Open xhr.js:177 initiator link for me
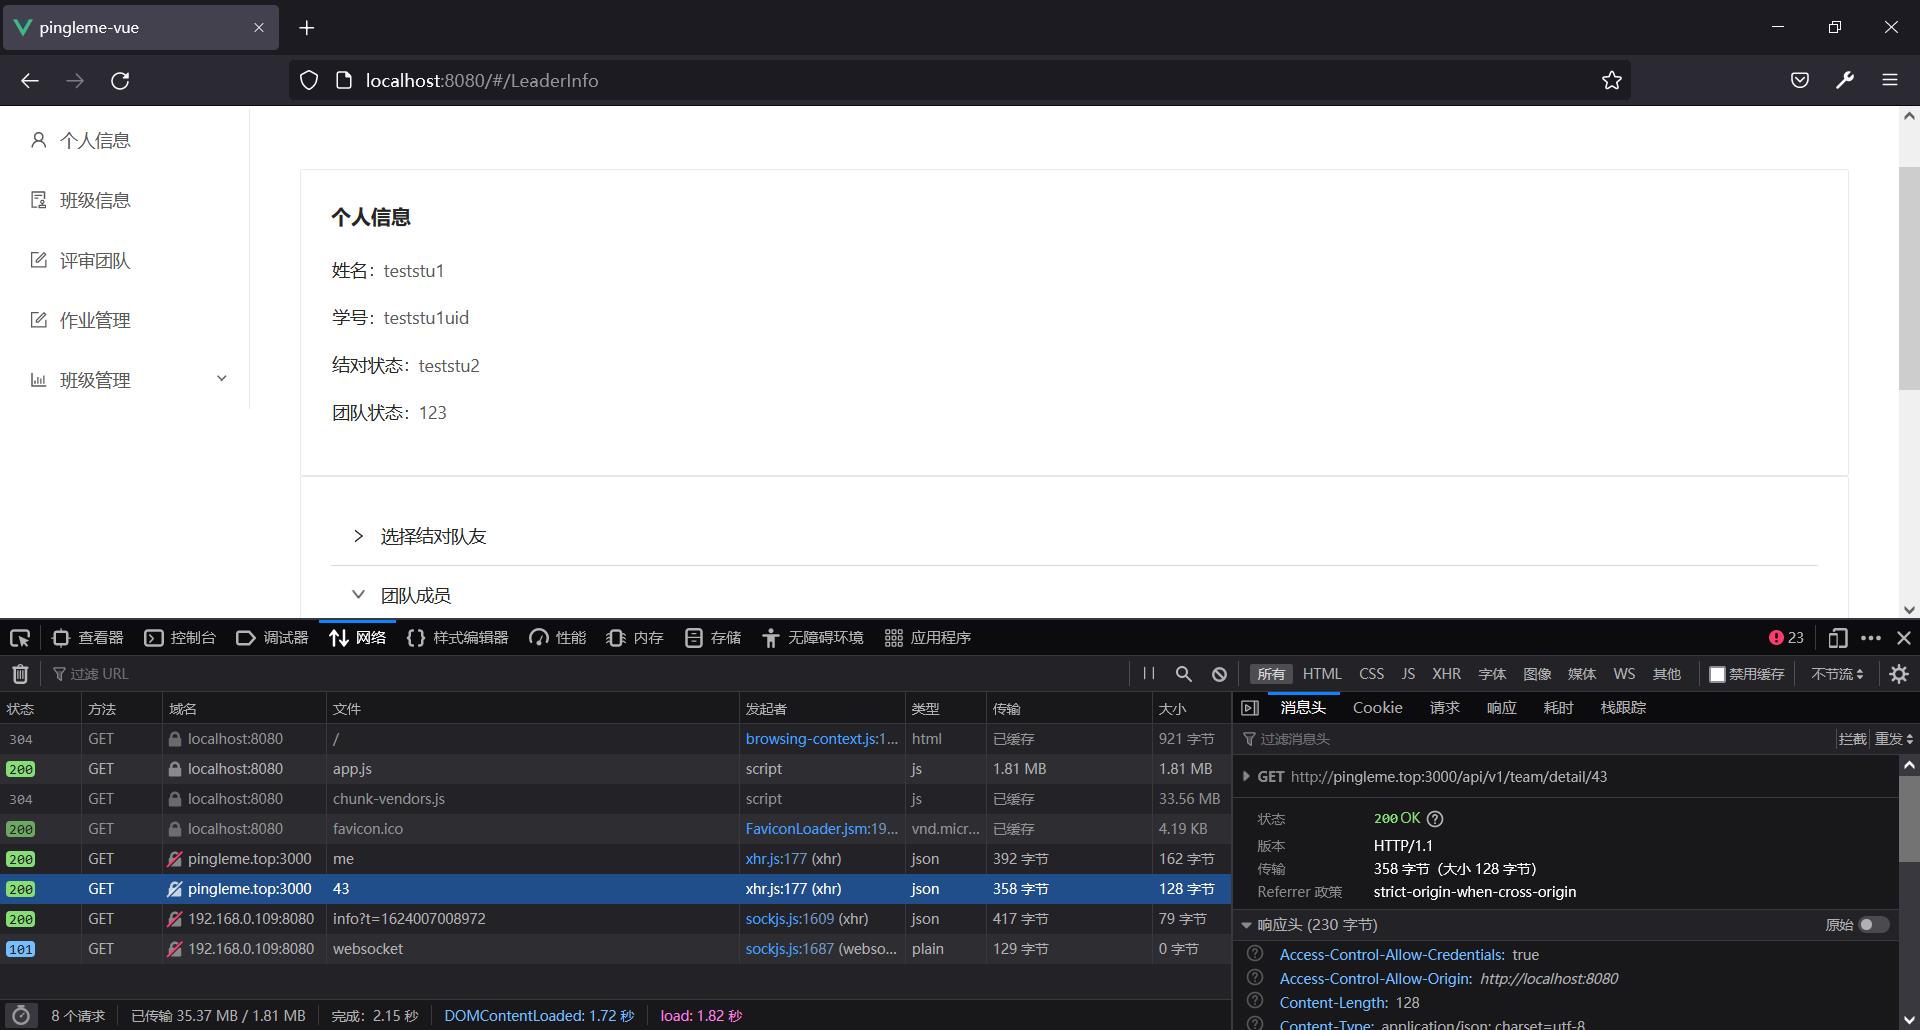This screenshot has height=1030, width=1920. click(776, 859)
